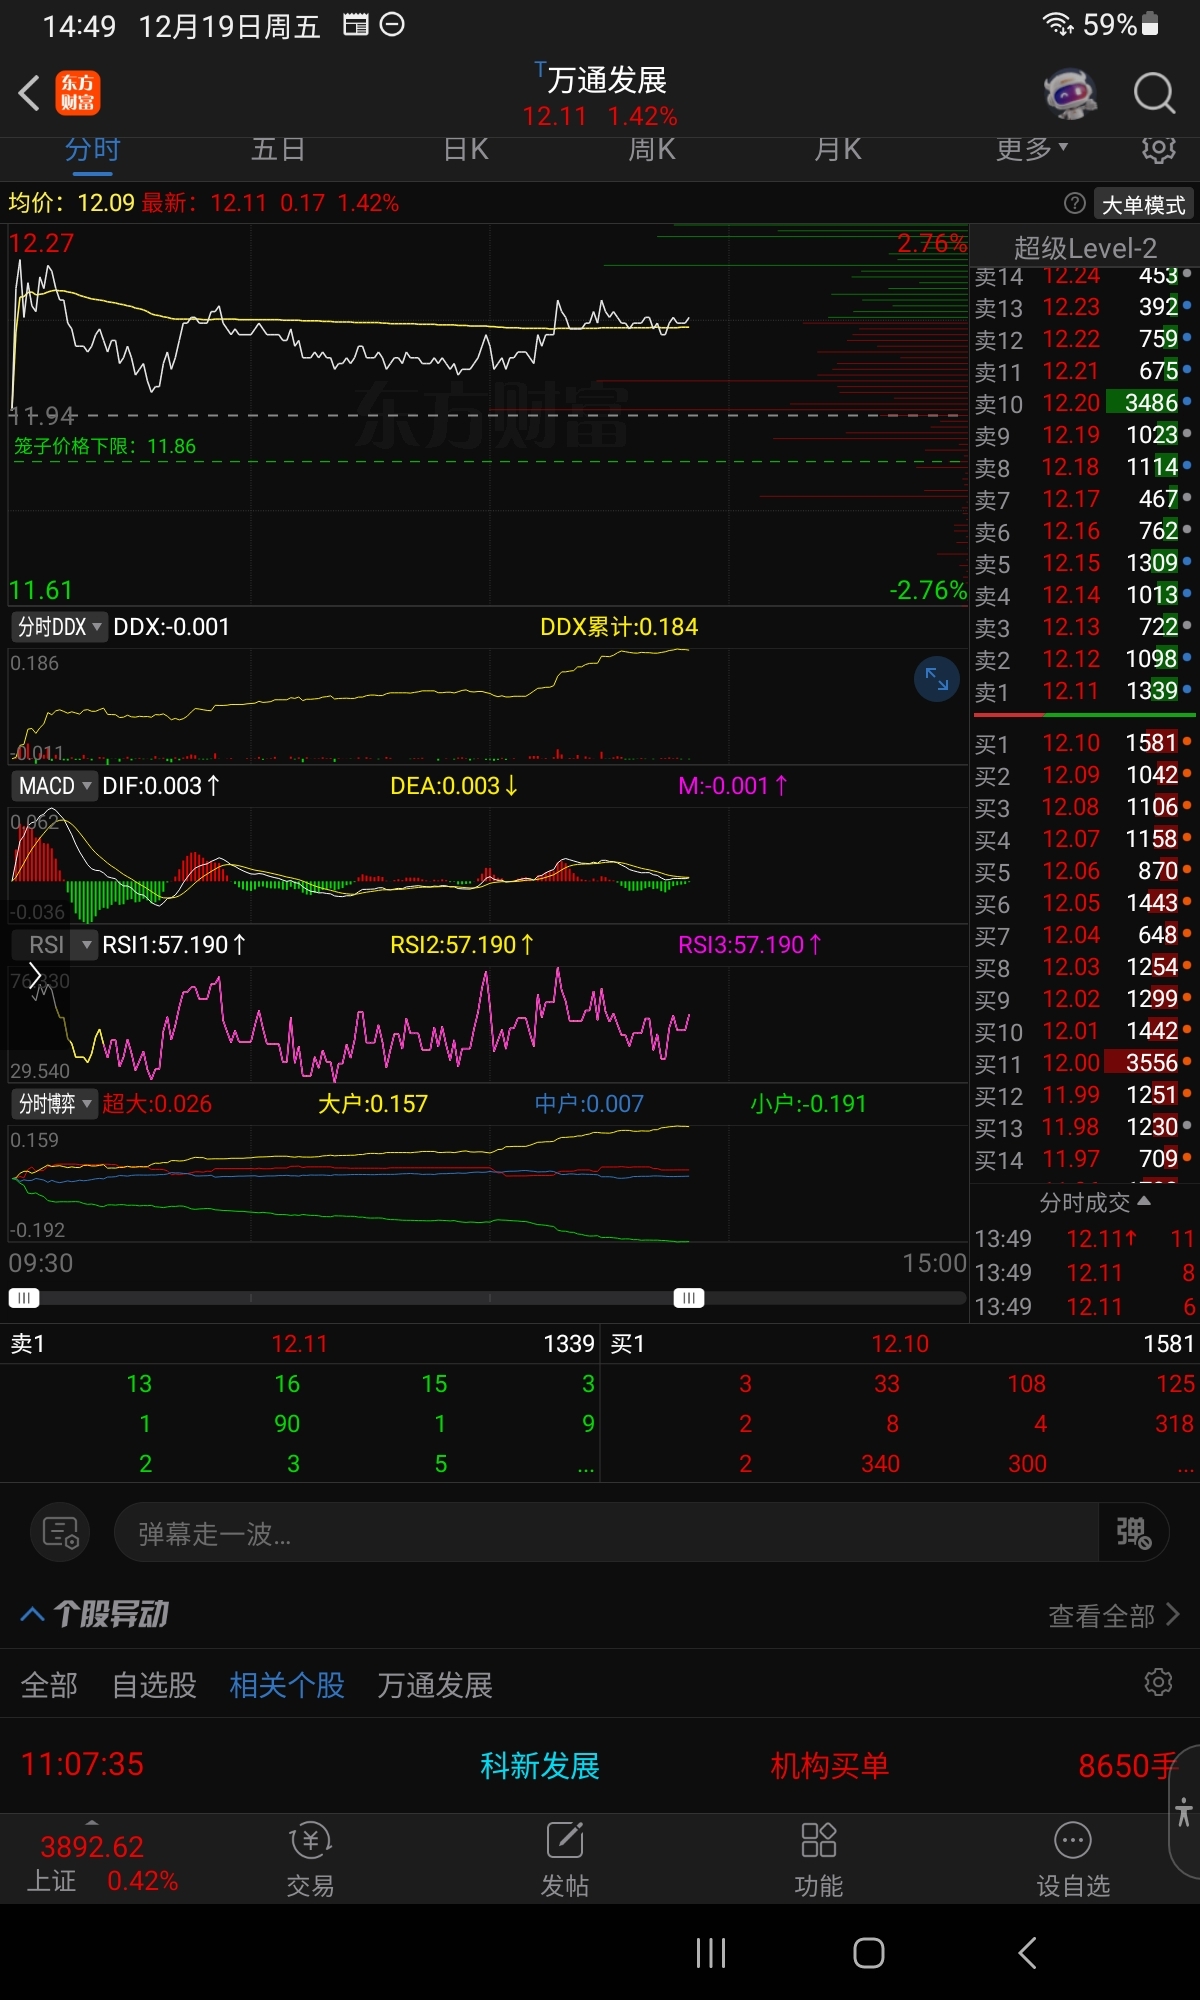Tap the 万通发展 stock title
Viewport: 1200px width, 2000px height.
click(x=606, y=80)
